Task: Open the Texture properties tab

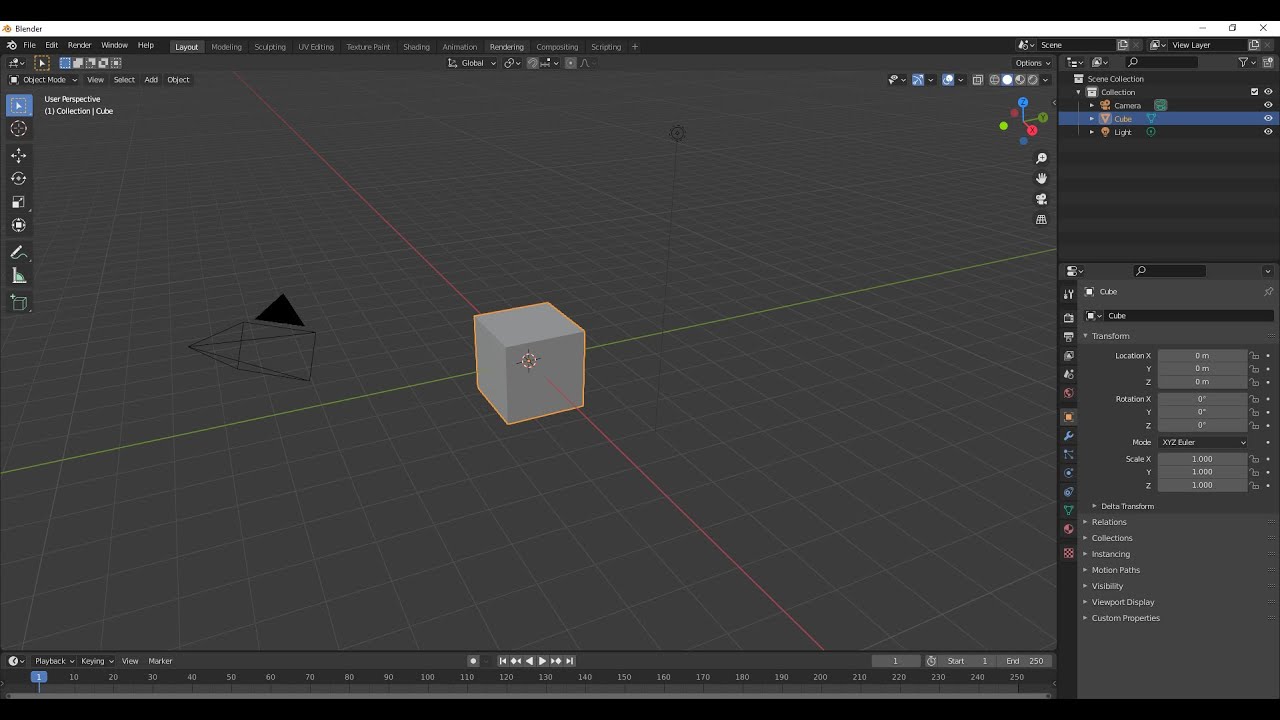Action: point(1068,553)
